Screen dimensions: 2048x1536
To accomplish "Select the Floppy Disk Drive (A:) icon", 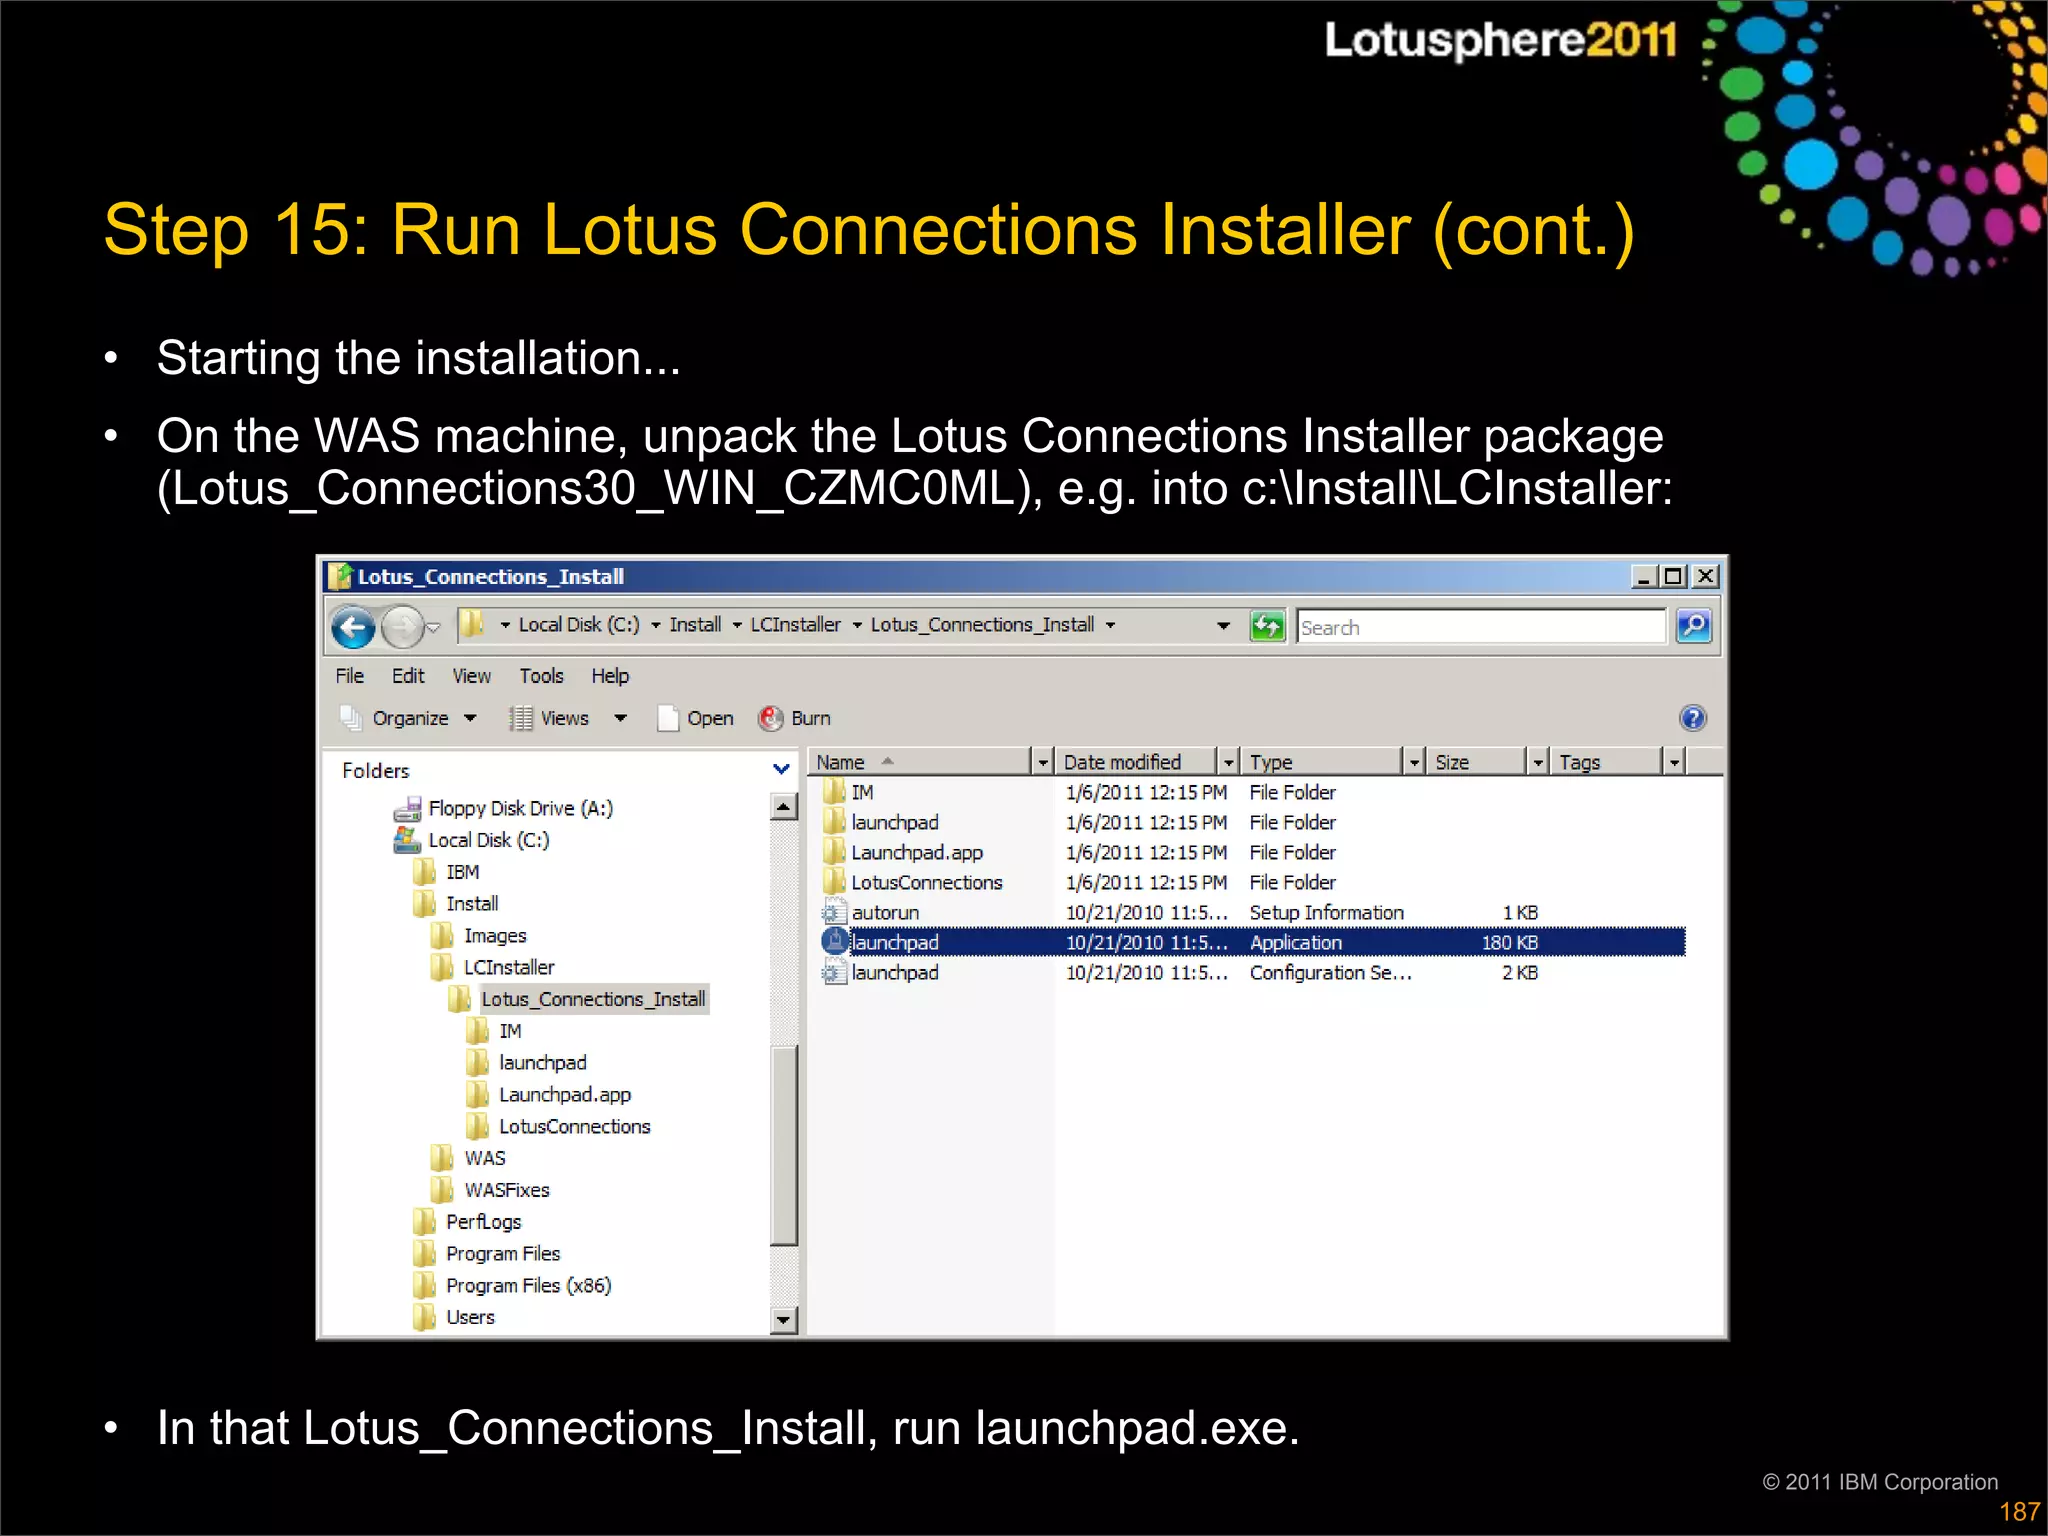I will coord(408,808).
